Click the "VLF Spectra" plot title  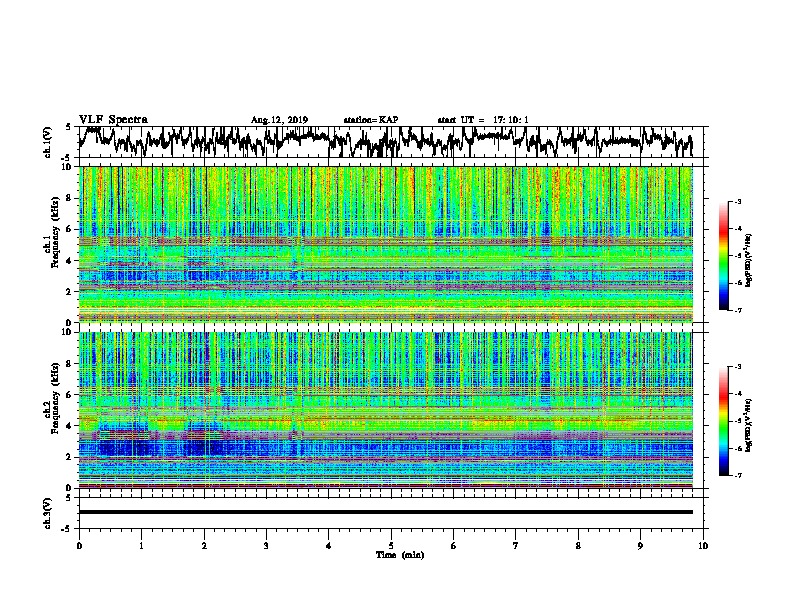113,119
